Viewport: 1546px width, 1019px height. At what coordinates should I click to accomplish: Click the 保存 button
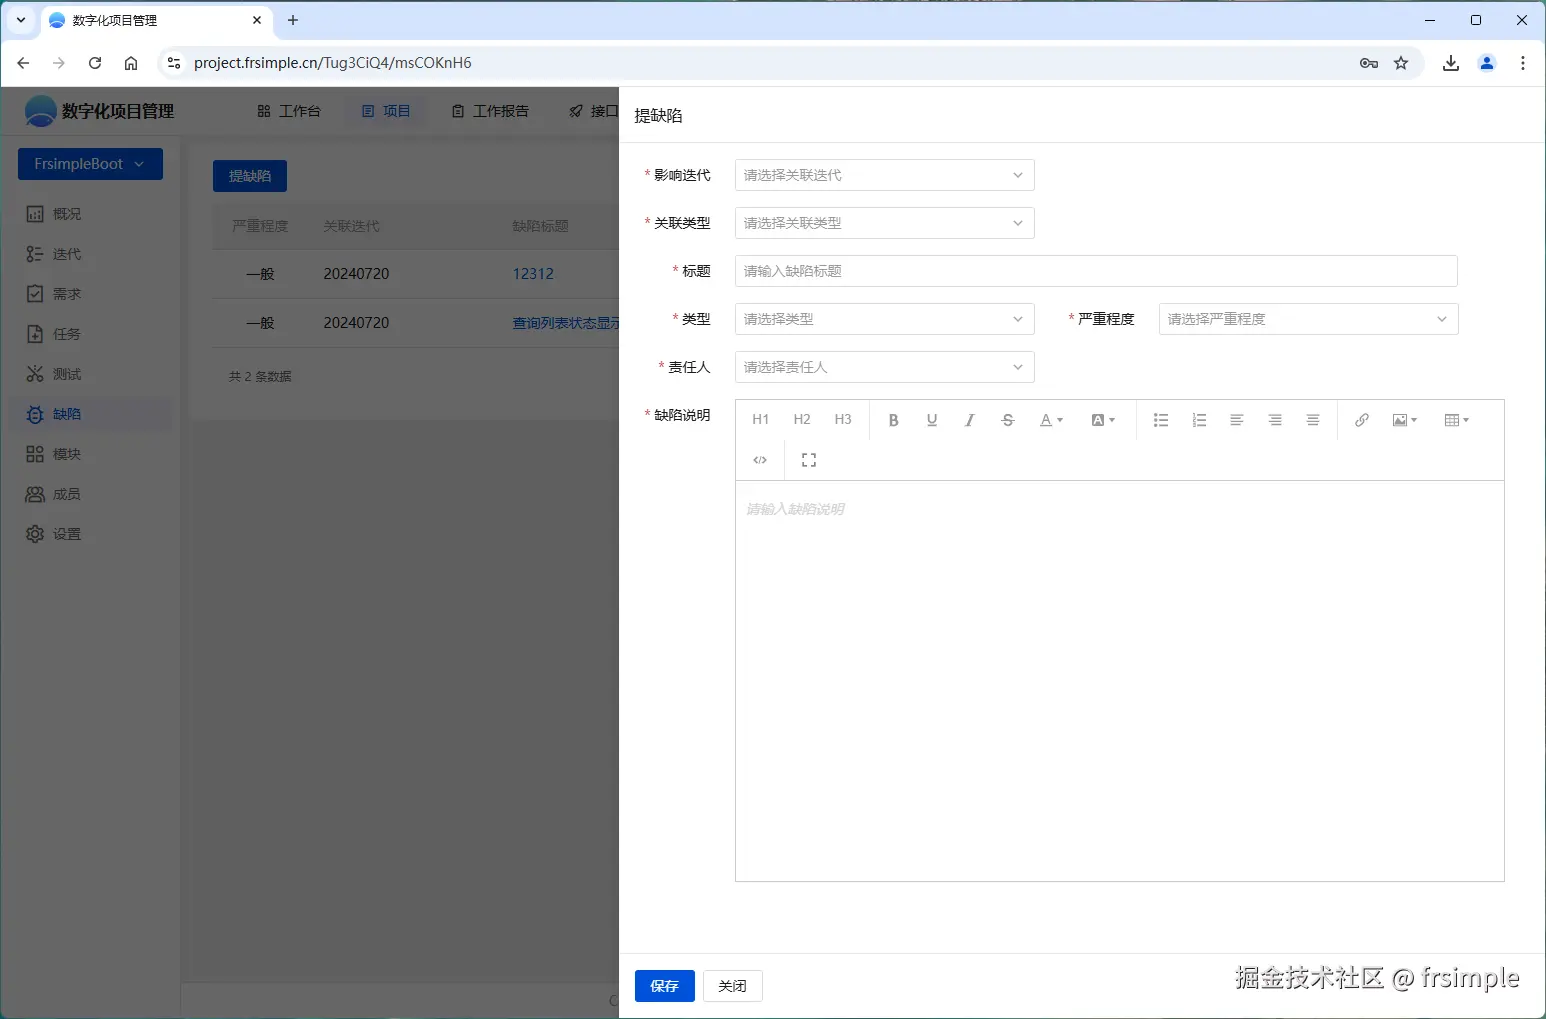[663, 985]
